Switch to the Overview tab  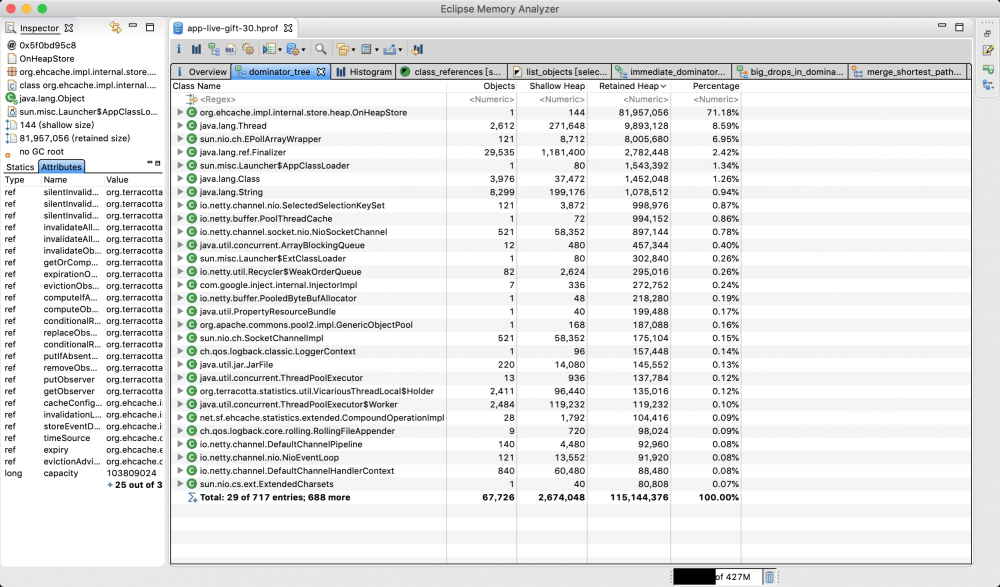[x=200, y=72]
